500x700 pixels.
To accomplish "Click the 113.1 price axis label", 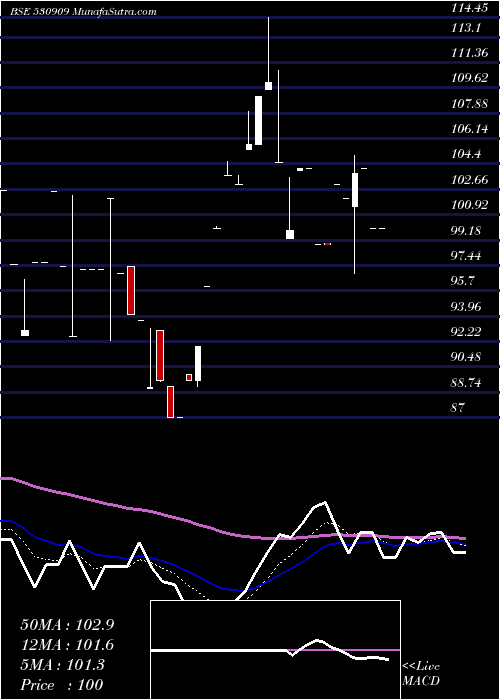I will pyautogui.click(x=466, y=28).
